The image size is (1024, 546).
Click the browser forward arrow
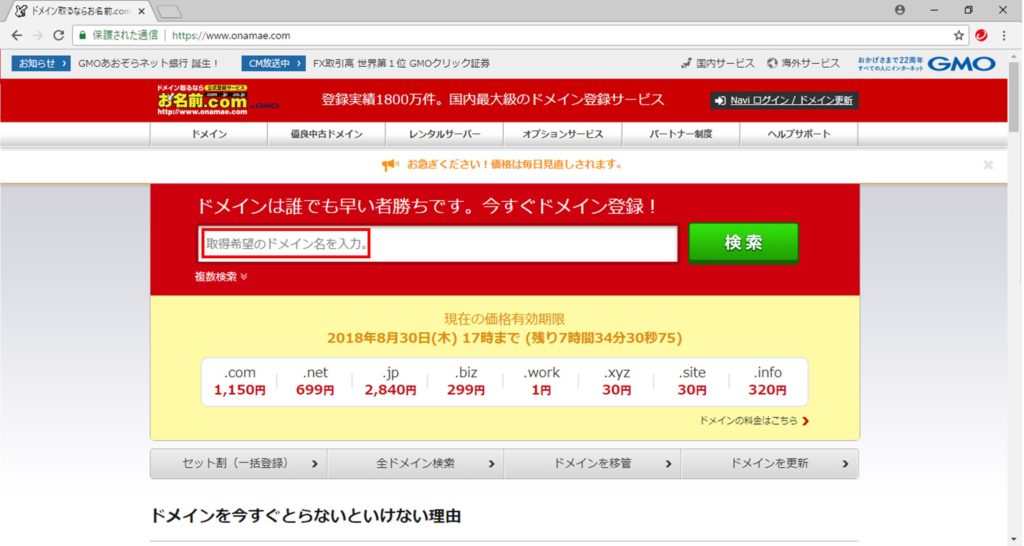38,35
